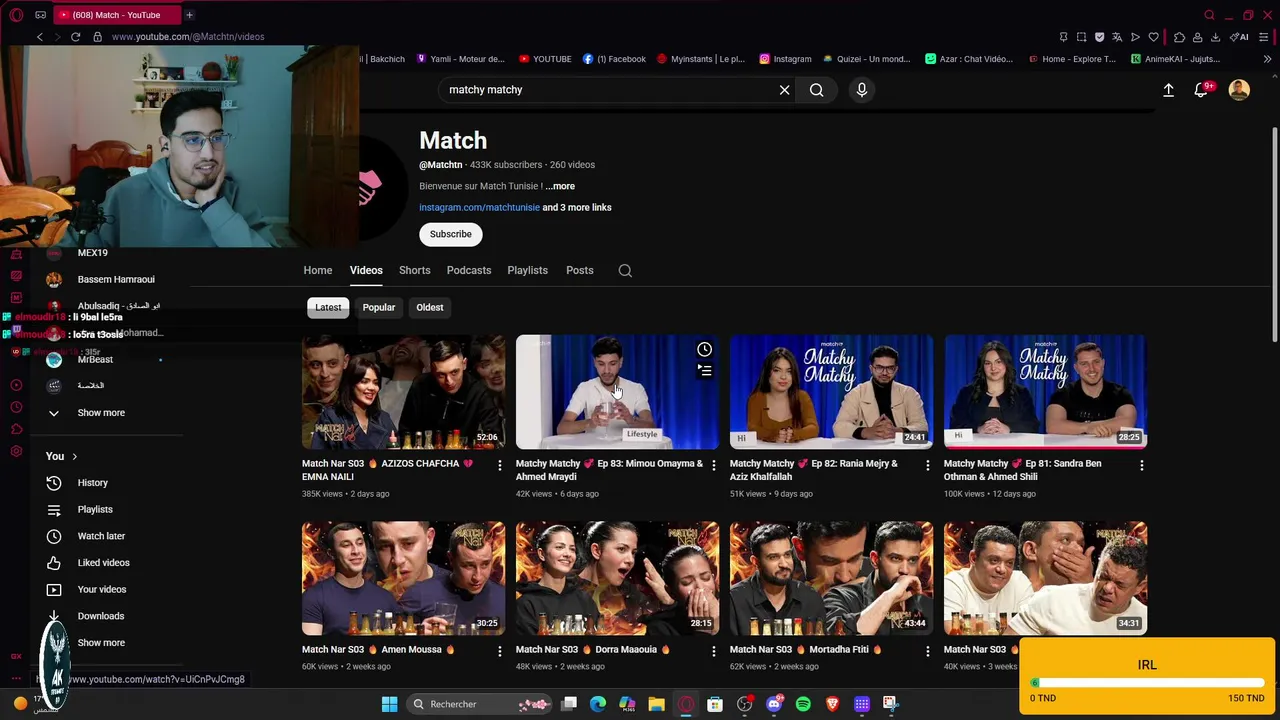Open the You section chevron
This screenshot has height=720, width=1280.
pos(74,457)
